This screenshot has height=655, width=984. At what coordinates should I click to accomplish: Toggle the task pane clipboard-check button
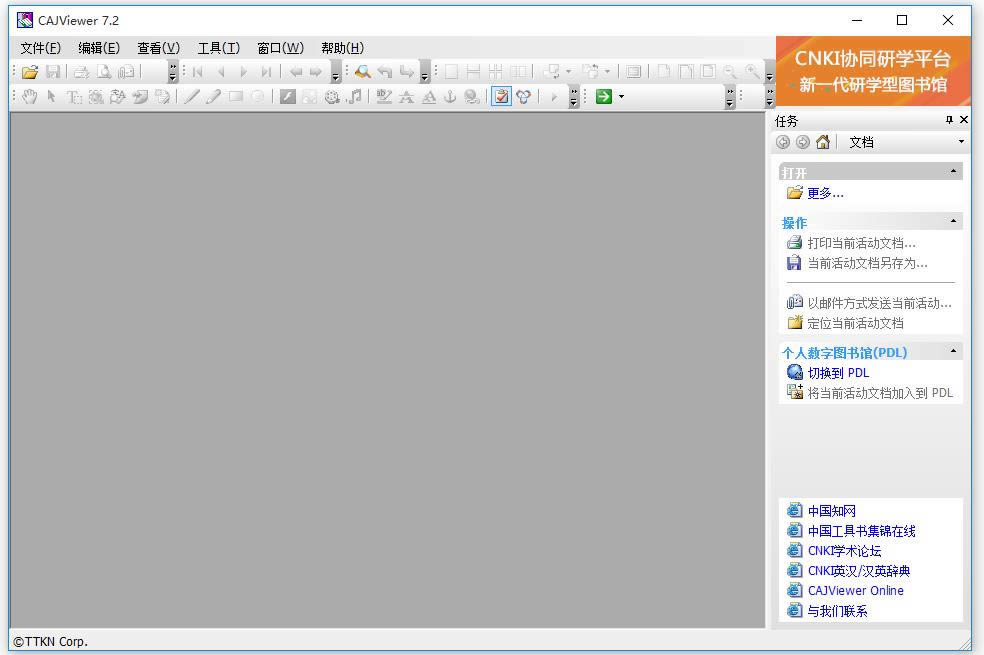[501, 97]
